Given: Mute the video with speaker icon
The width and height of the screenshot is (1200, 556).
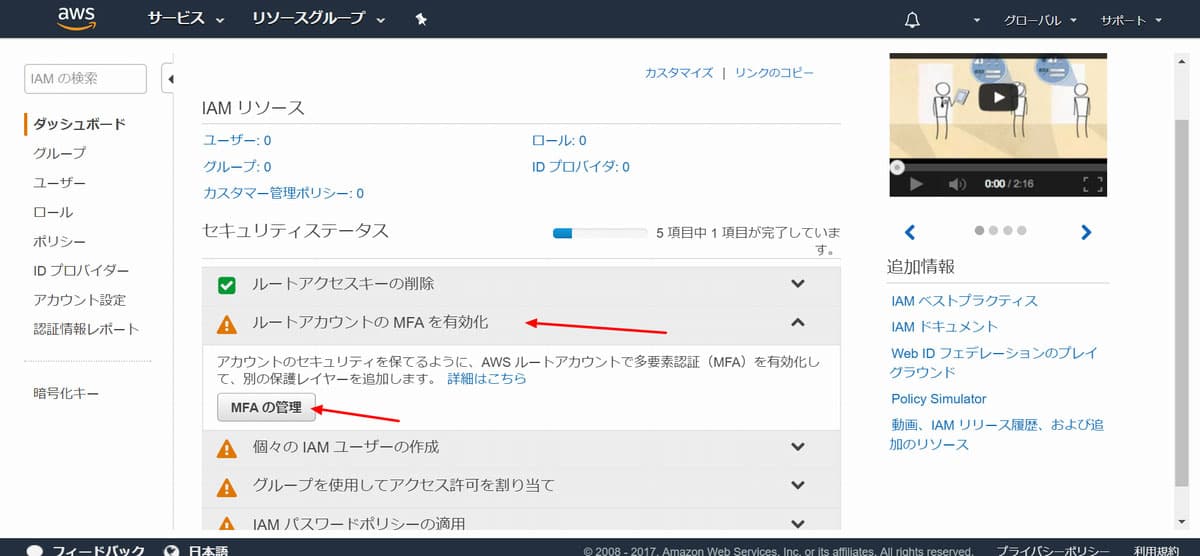Looking at the screenshot, I should [957, 184].
